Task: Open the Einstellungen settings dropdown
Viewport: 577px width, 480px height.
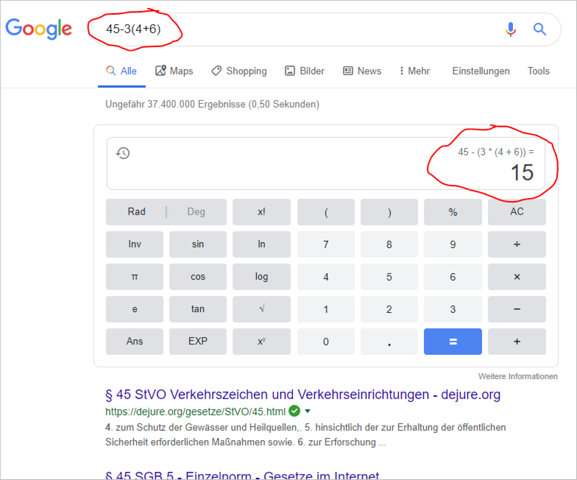Action: (x=481, y=71)
